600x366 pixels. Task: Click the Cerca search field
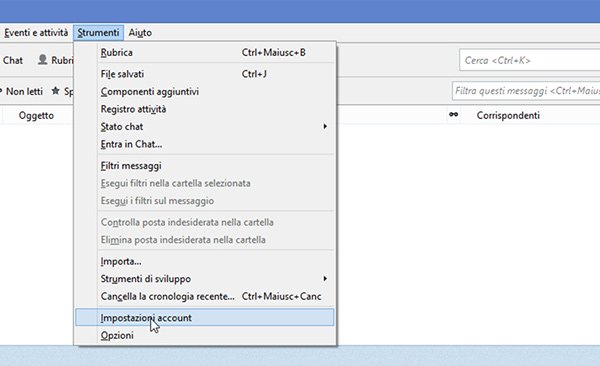(530, 60)
